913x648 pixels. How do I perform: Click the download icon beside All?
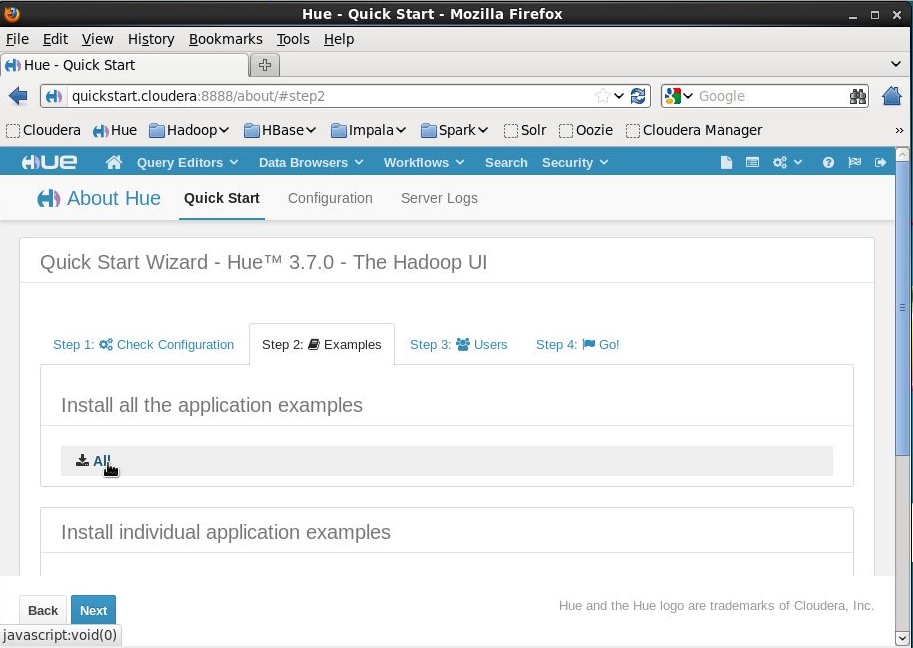coord(82,461)
